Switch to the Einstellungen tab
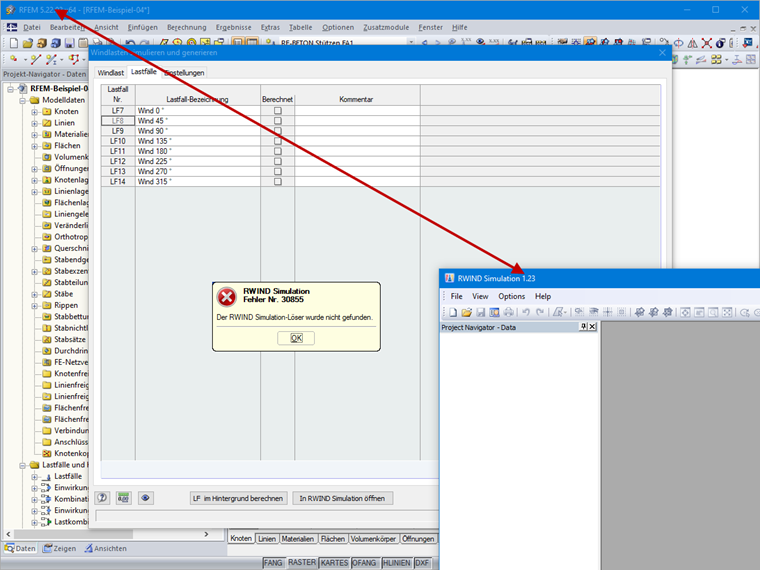This screenshot has height=570, width=760. point(184,73)
